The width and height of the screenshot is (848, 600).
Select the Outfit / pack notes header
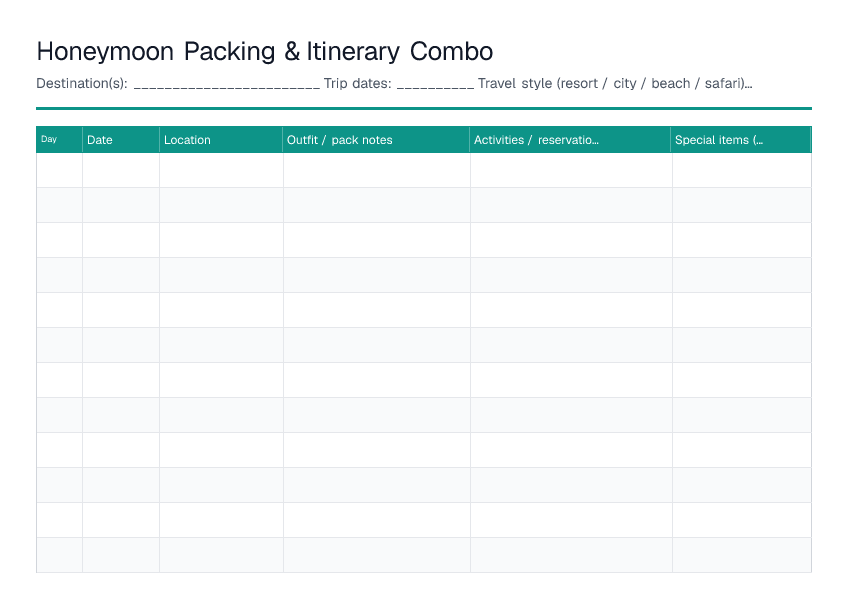pos(376,140)
